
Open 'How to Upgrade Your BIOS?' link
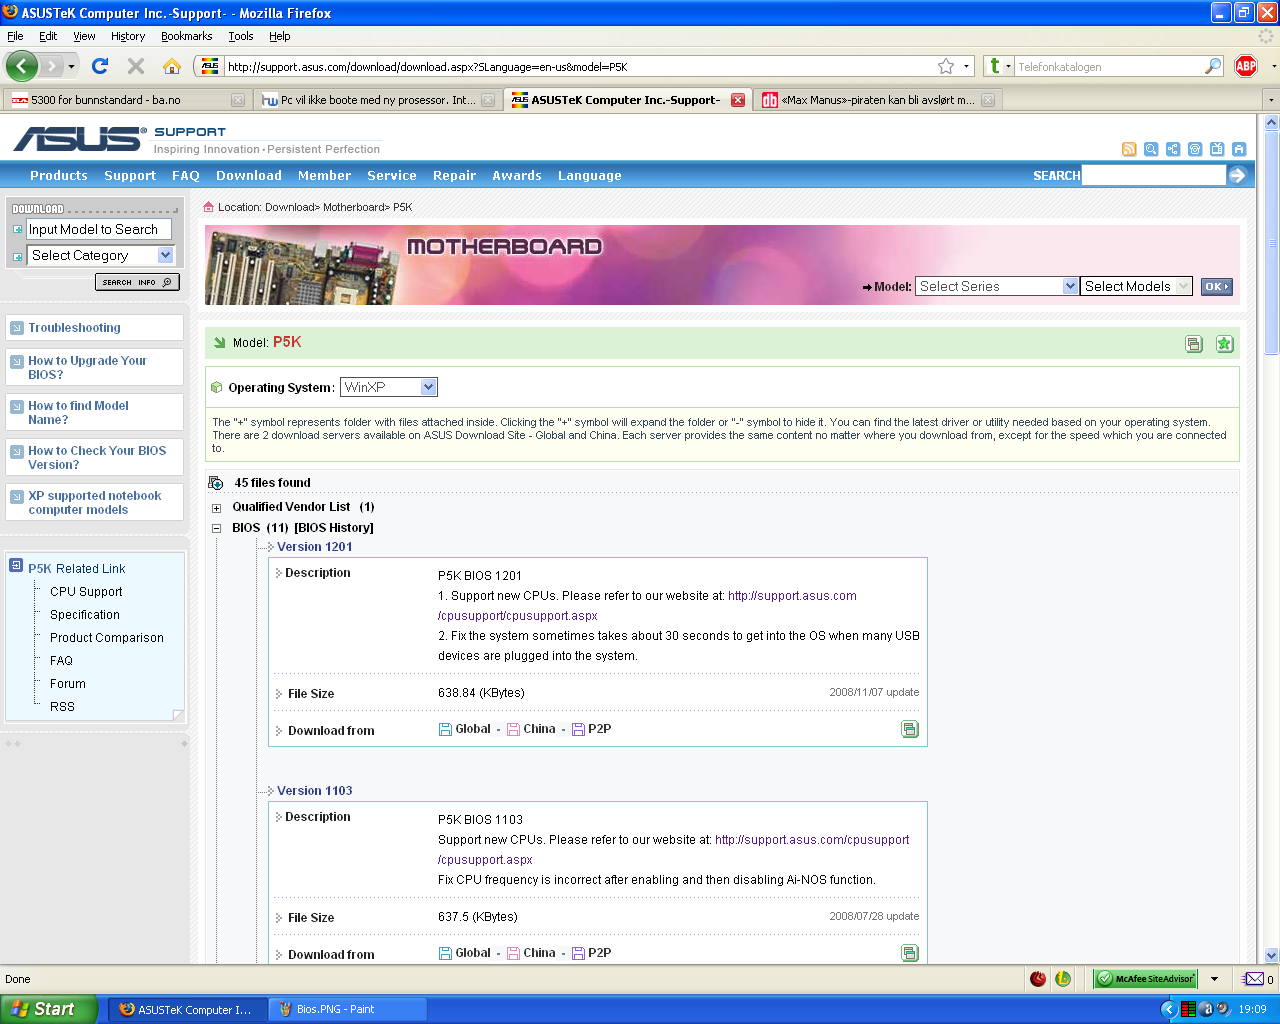tap(87, 367)
